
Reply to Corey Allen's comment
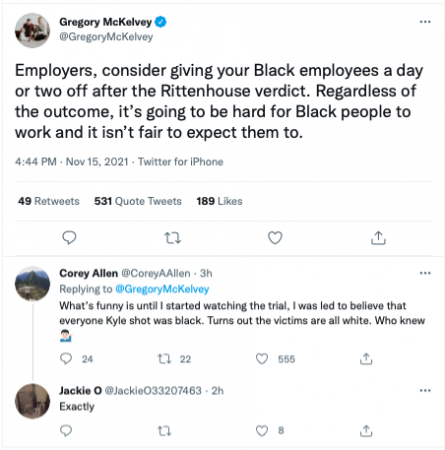(x=66, y=359)
